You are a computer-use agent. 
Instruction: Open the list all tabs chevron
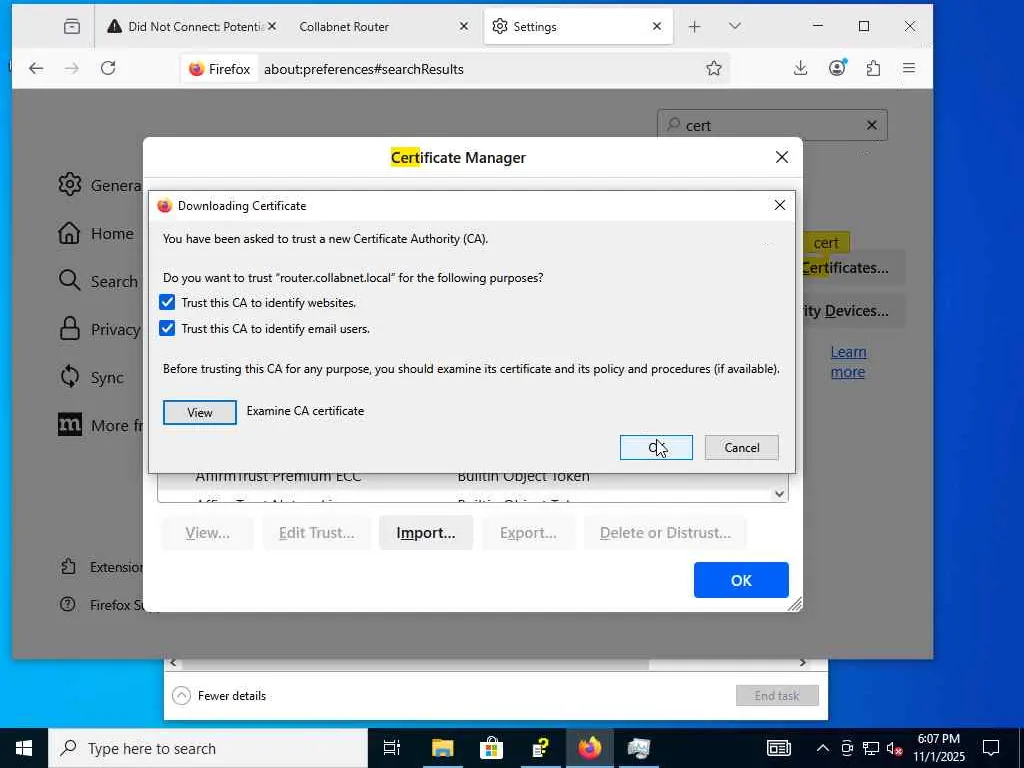coord(735,26)
